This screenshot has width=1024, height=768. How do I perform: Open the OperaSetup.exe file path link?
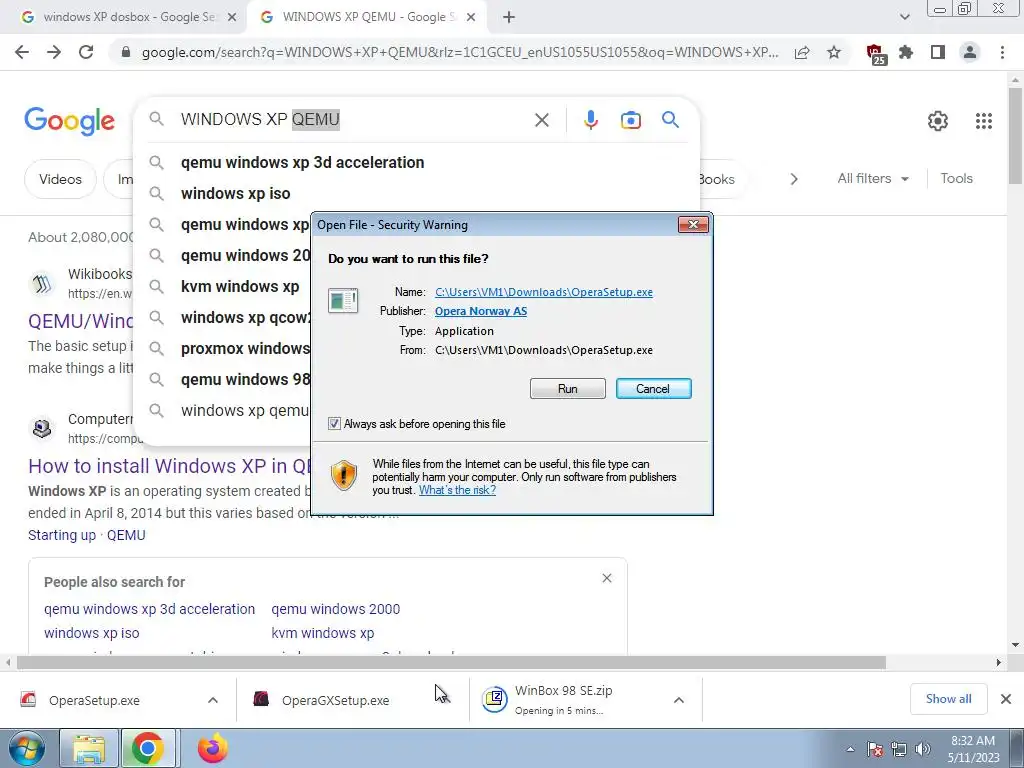click(544, 292)
